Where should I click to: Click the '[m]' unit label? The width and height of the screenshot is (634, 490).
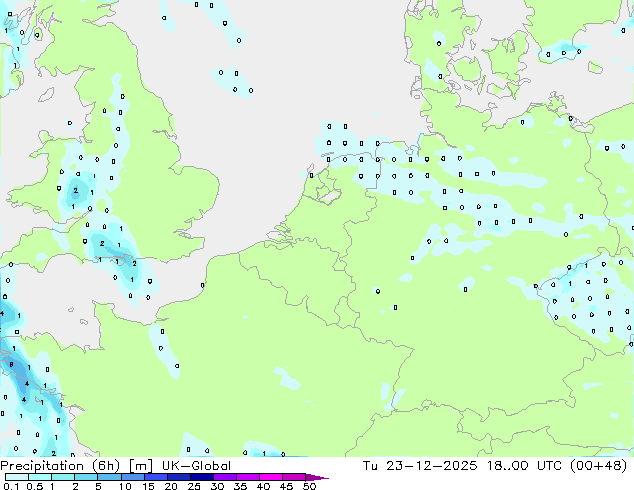[140, 466]
